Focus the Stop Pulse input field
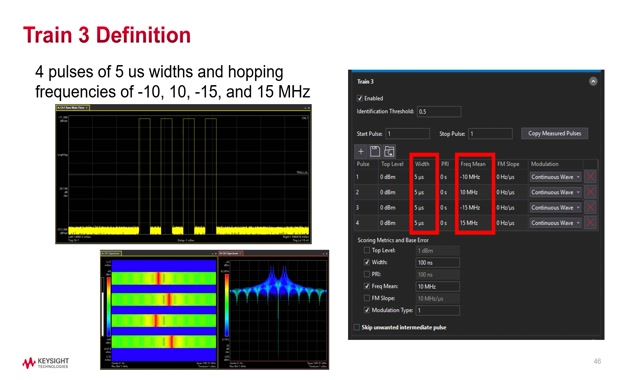This screenshot has height=380, width=624. (x=490, y=134)
